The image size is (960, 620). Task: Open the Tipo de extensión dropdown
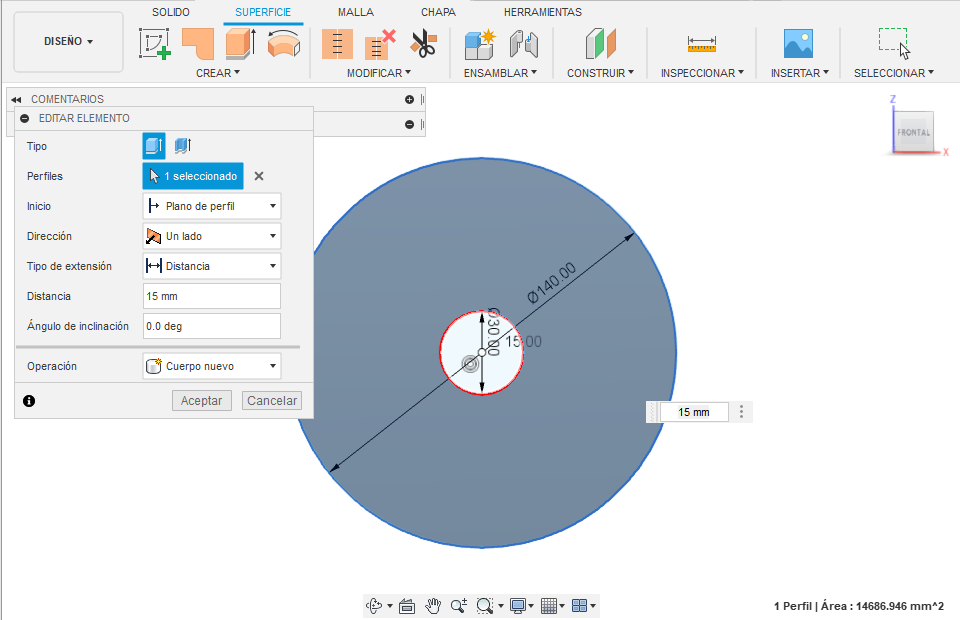coord(212,266)
